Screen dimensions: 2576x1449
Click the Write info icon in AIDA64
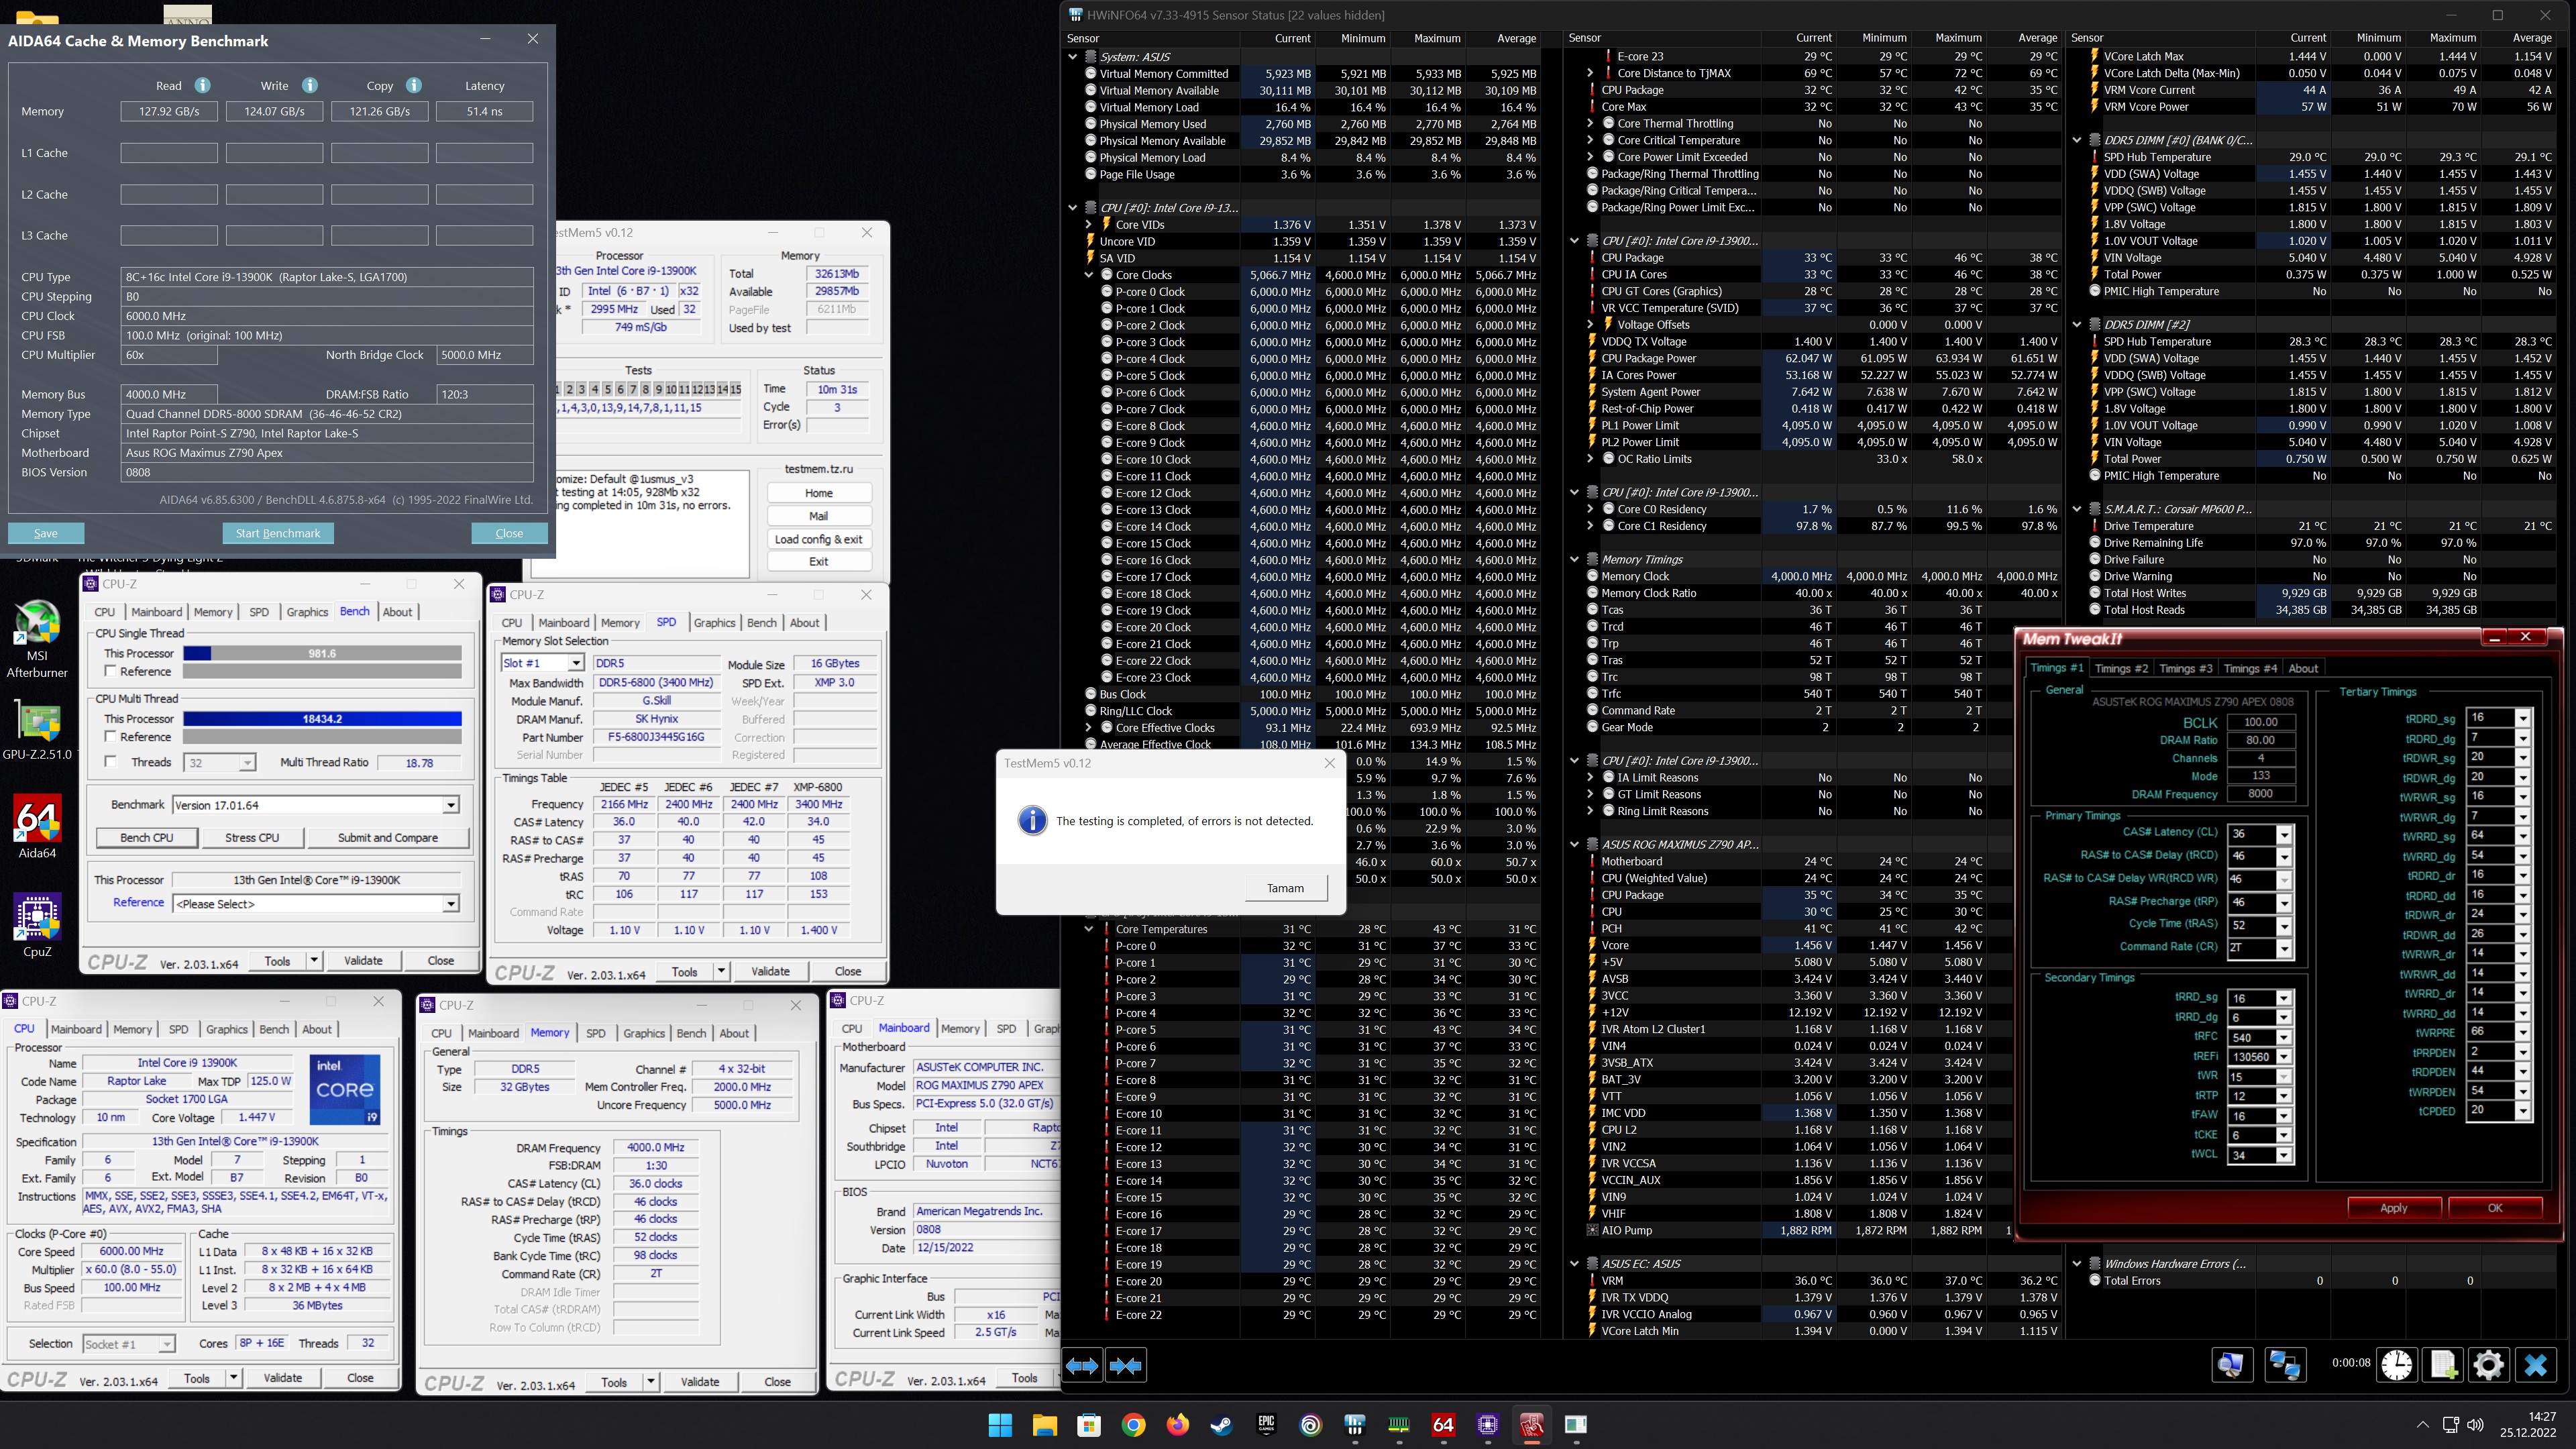[310, 86]
